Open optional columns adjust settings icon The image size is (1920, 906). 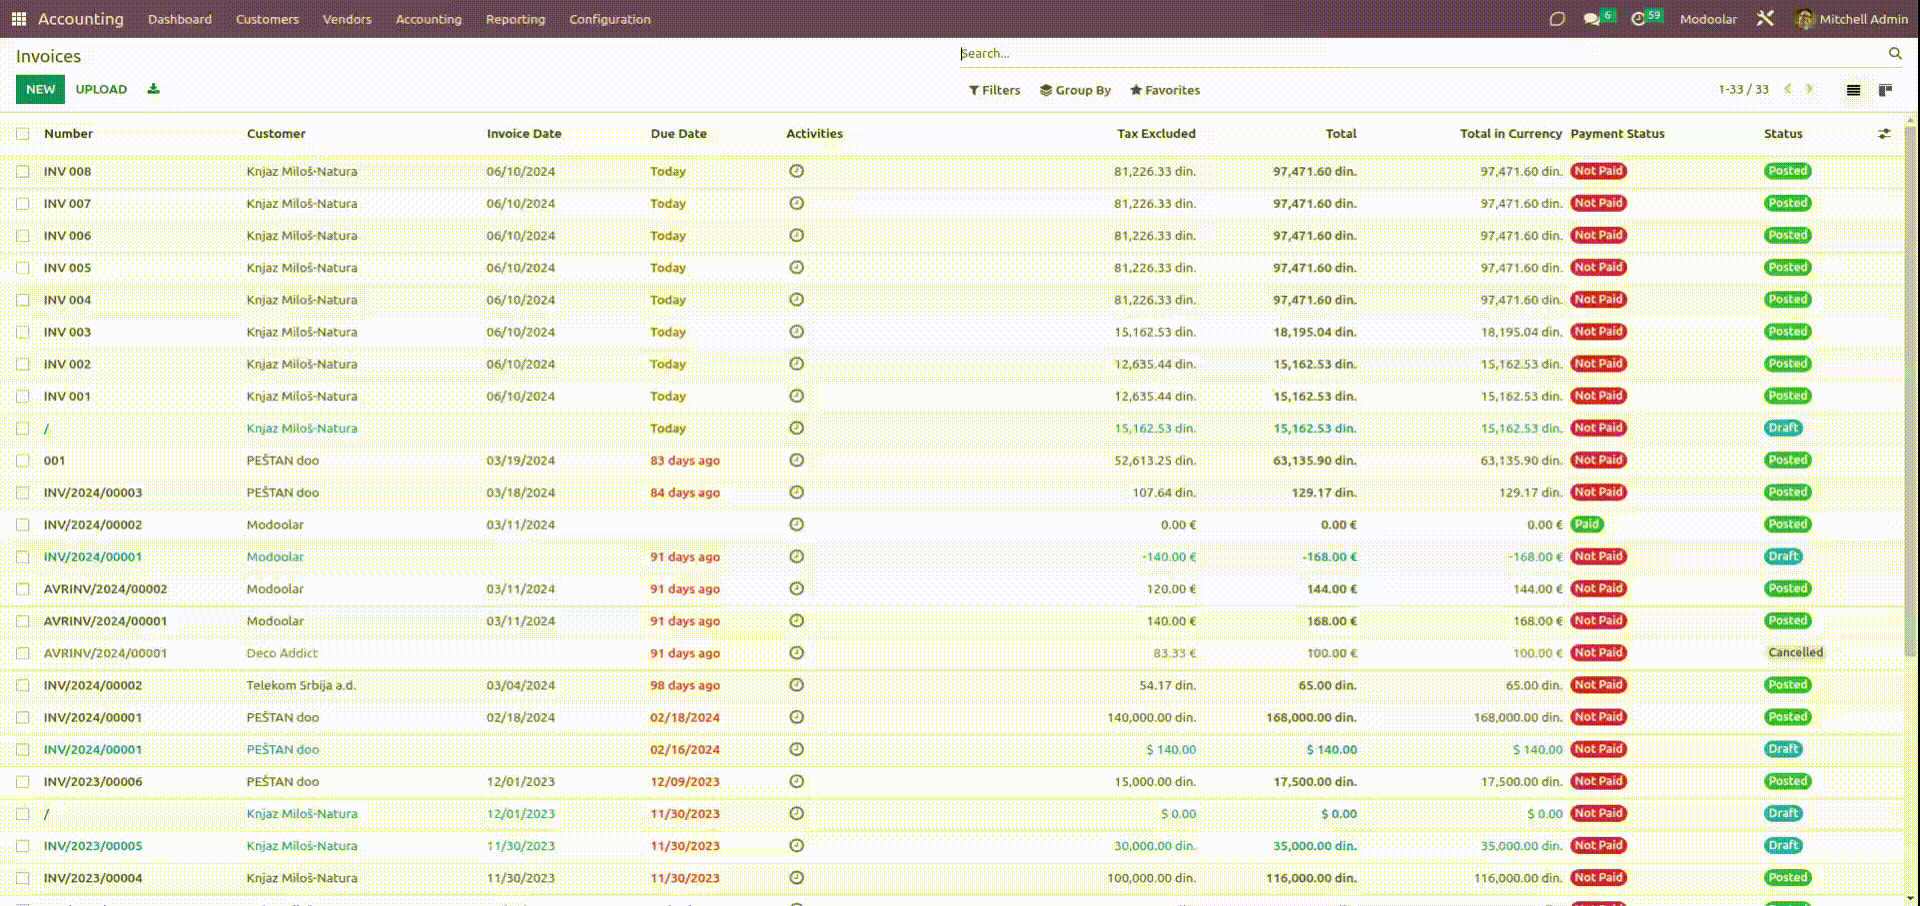pyautogui.click(x=1884, y=134)
